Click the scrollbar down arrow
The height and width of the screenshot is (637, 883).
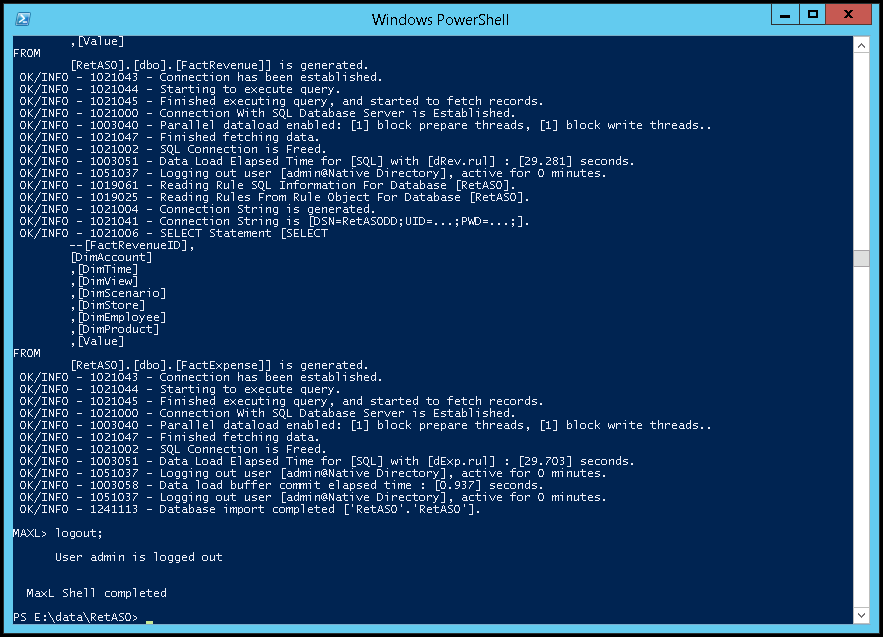point(861,615)
